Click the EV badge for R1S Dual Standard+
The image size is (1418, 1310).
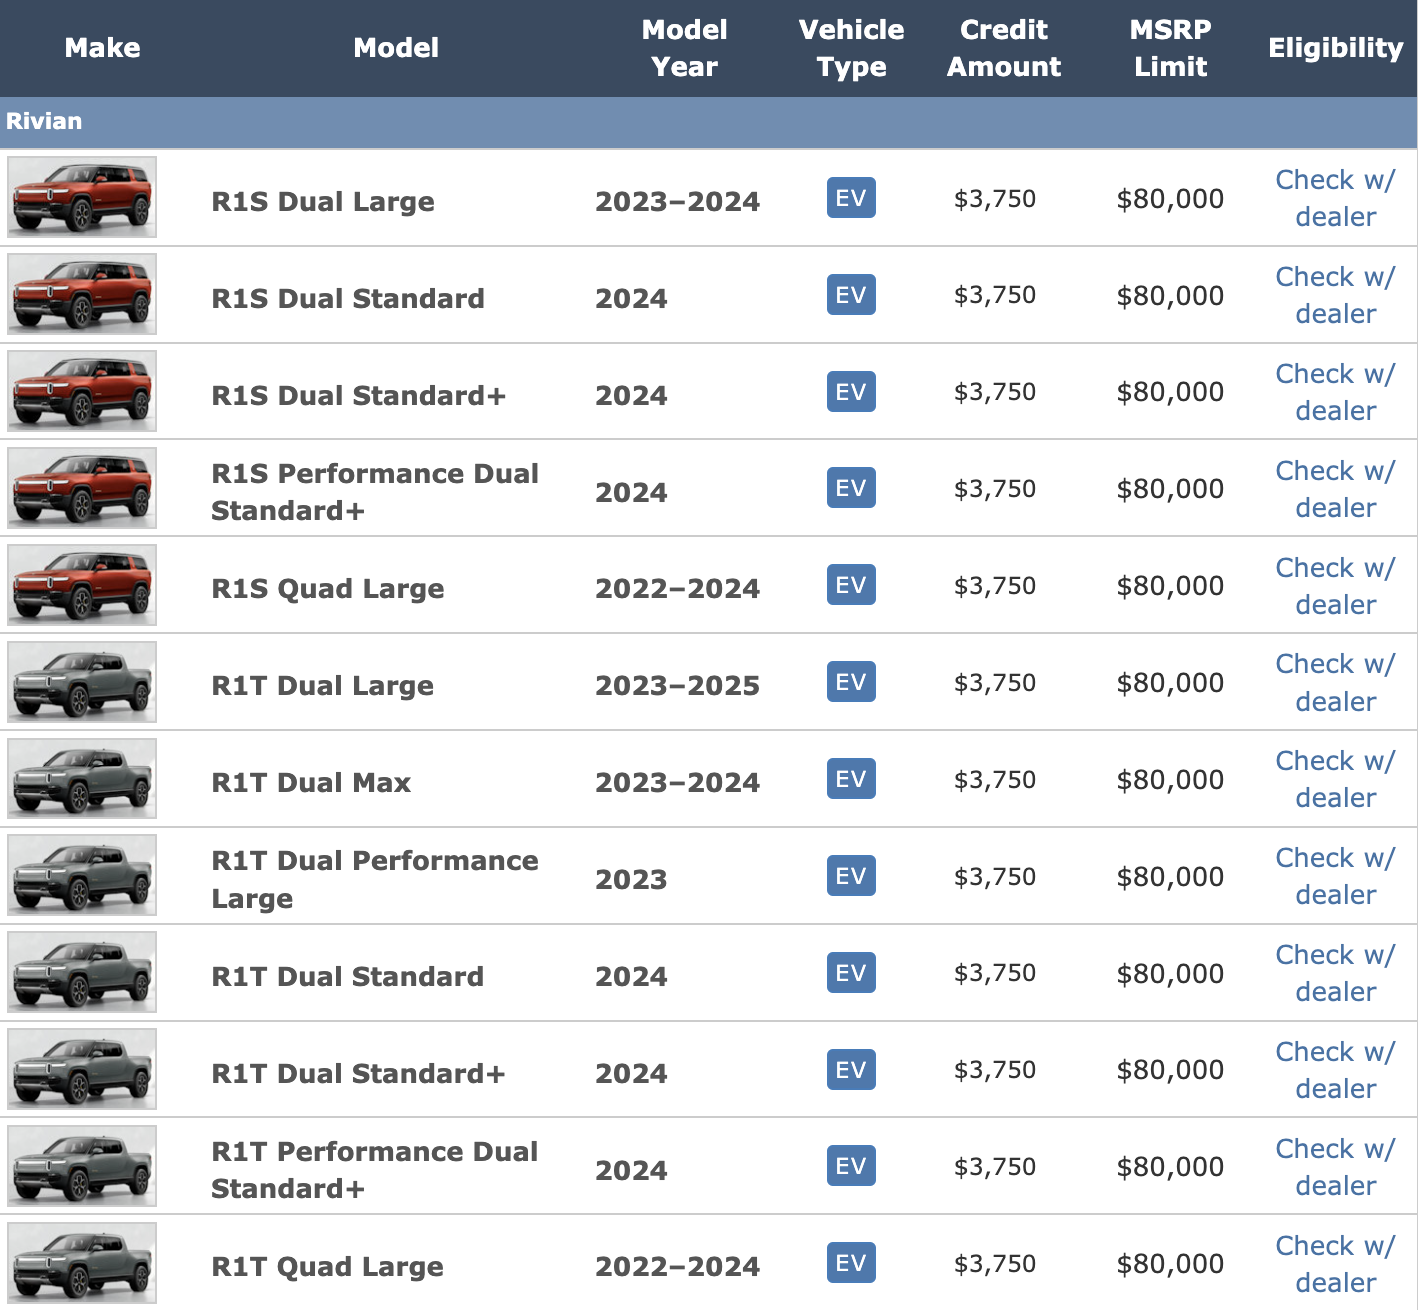(x=851, y=392)
